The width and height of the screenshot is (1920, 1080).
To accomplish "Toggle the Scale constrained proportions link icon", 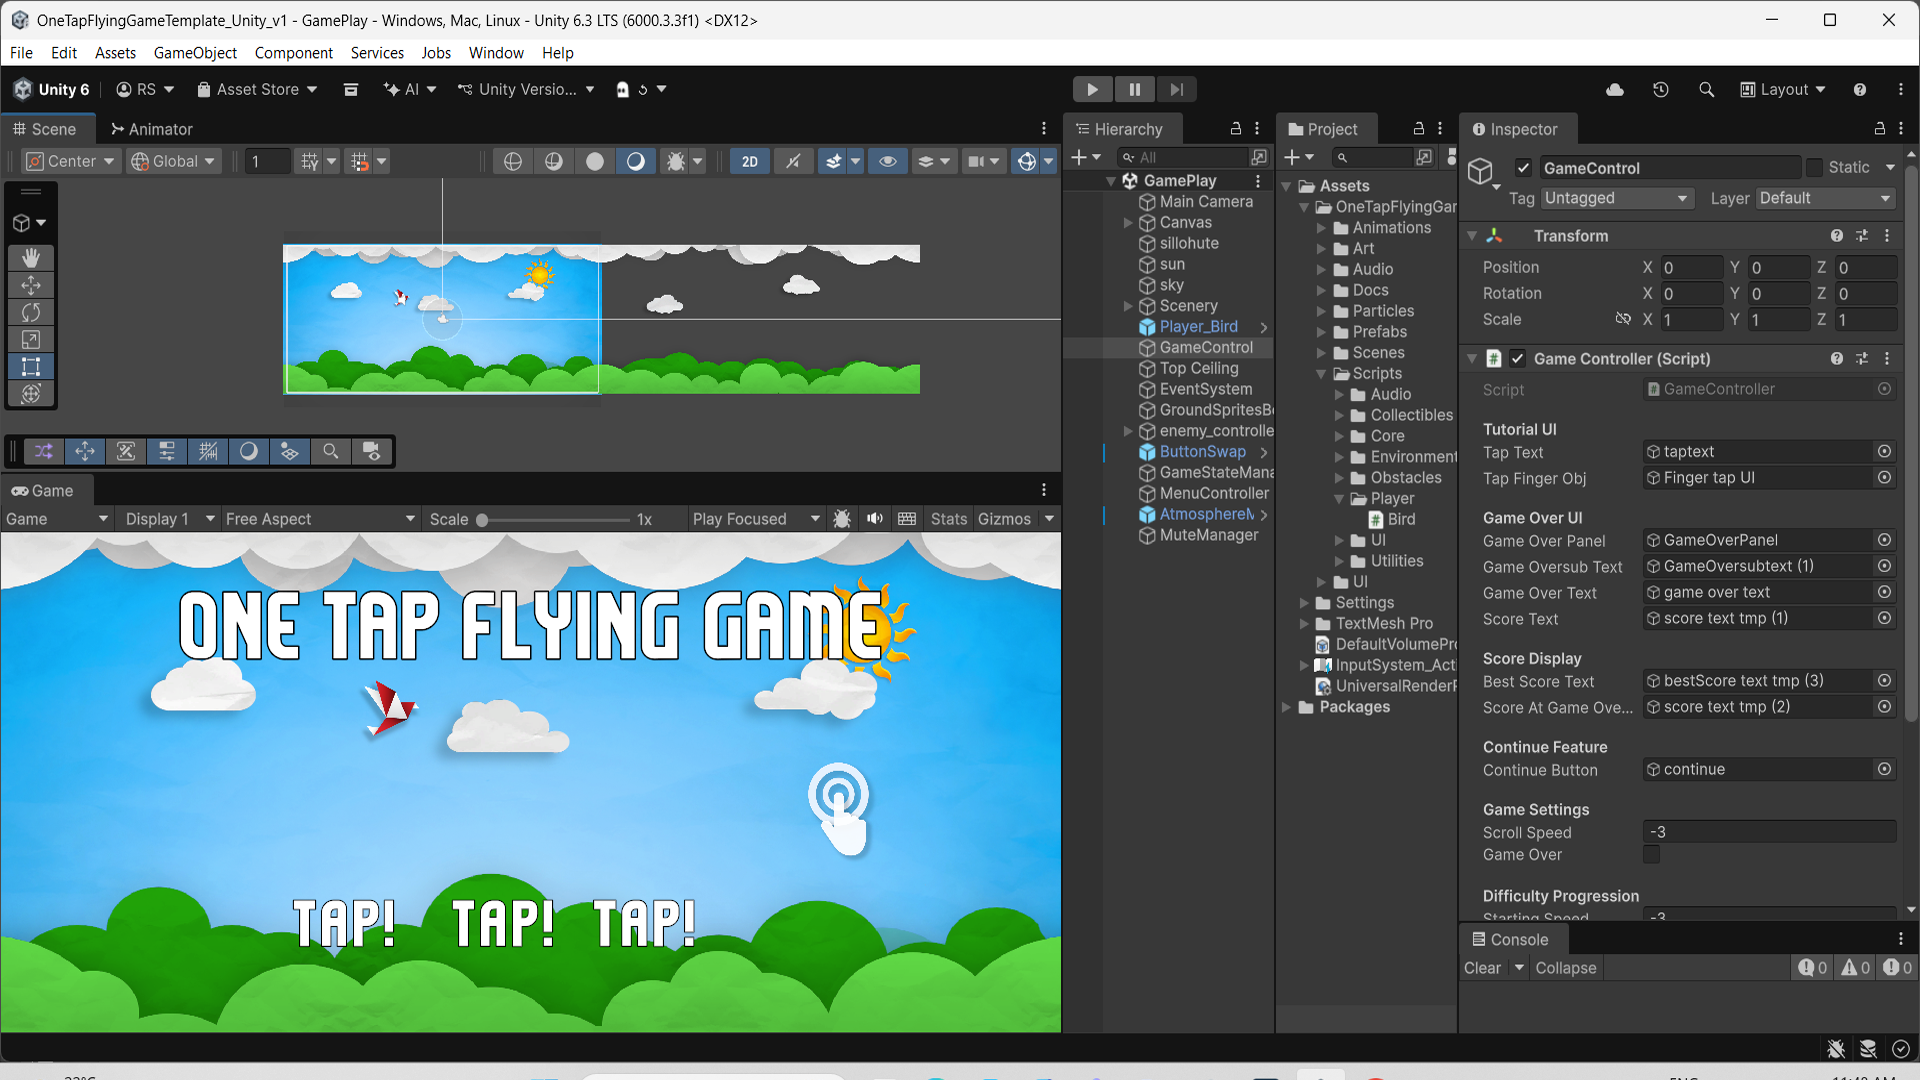I will click(1623, 319).
